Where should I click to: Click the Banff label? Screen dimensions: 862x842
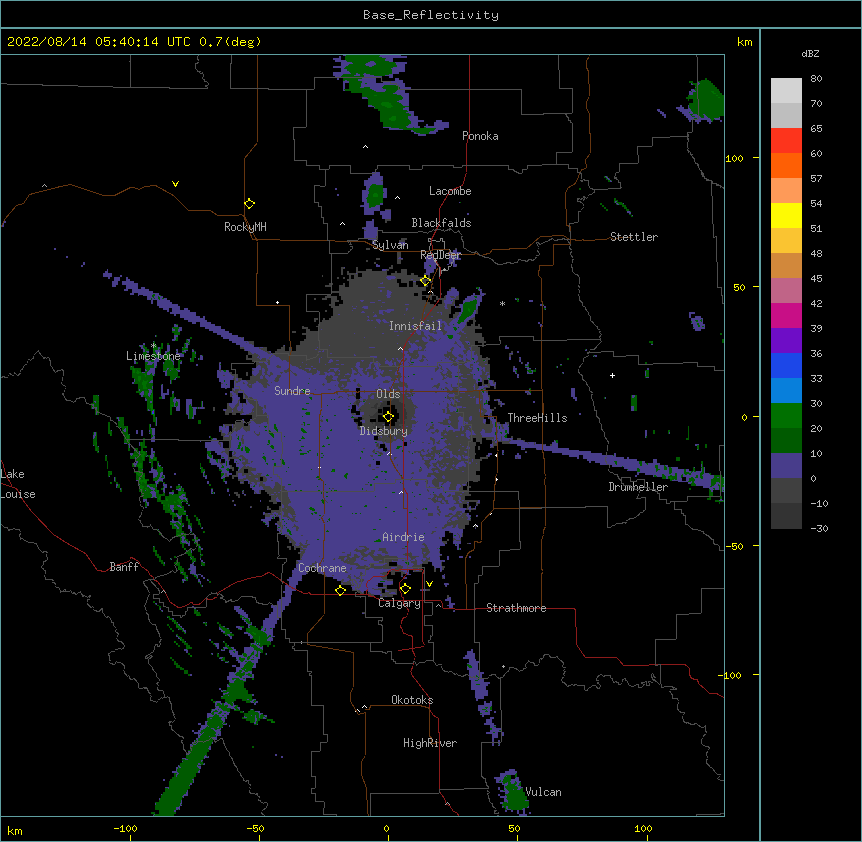pos(124,567)
